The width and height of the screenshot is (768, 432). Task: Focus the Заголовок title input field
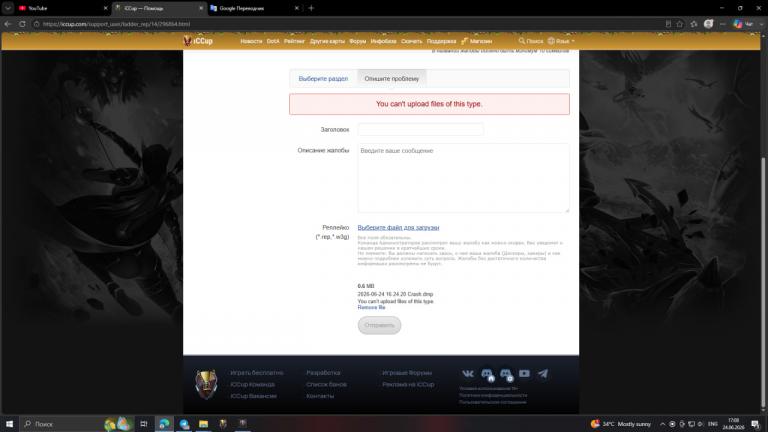tap(421, 129)
